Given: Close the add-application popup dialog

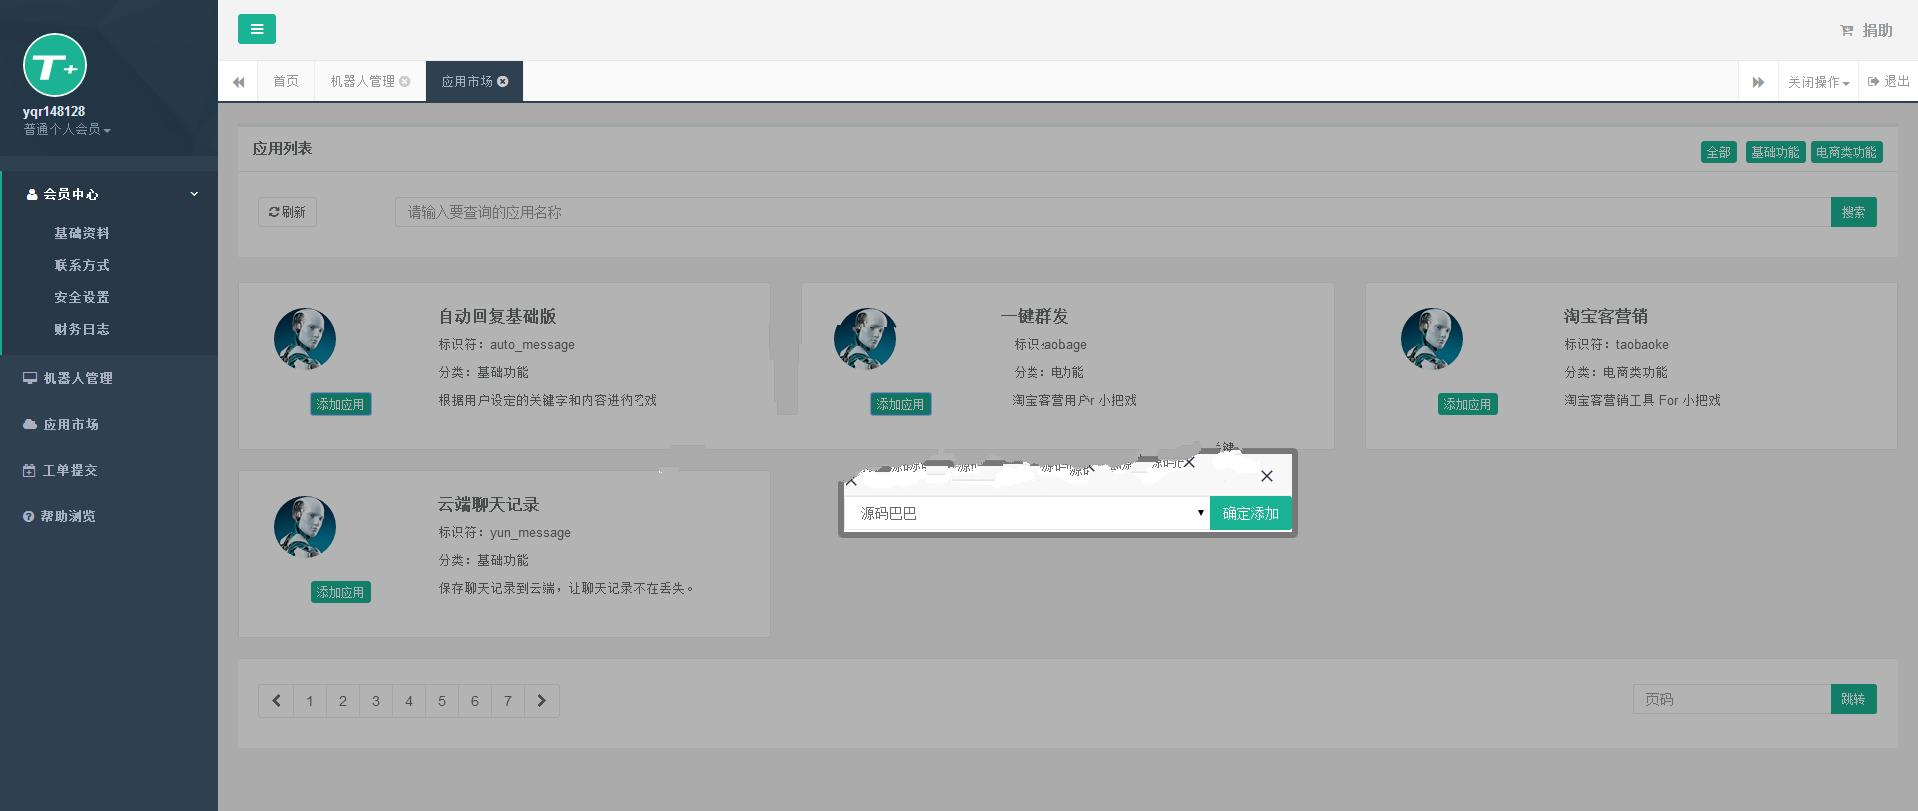Looking at the screenshot, I should (x=1266, y=476).
